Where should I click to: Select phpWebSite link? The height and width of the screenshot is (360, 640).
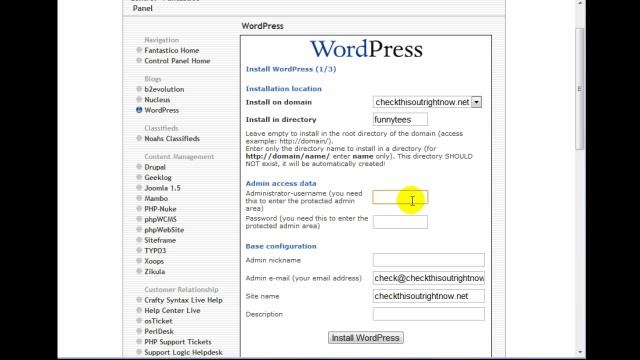tap(164, 230)
